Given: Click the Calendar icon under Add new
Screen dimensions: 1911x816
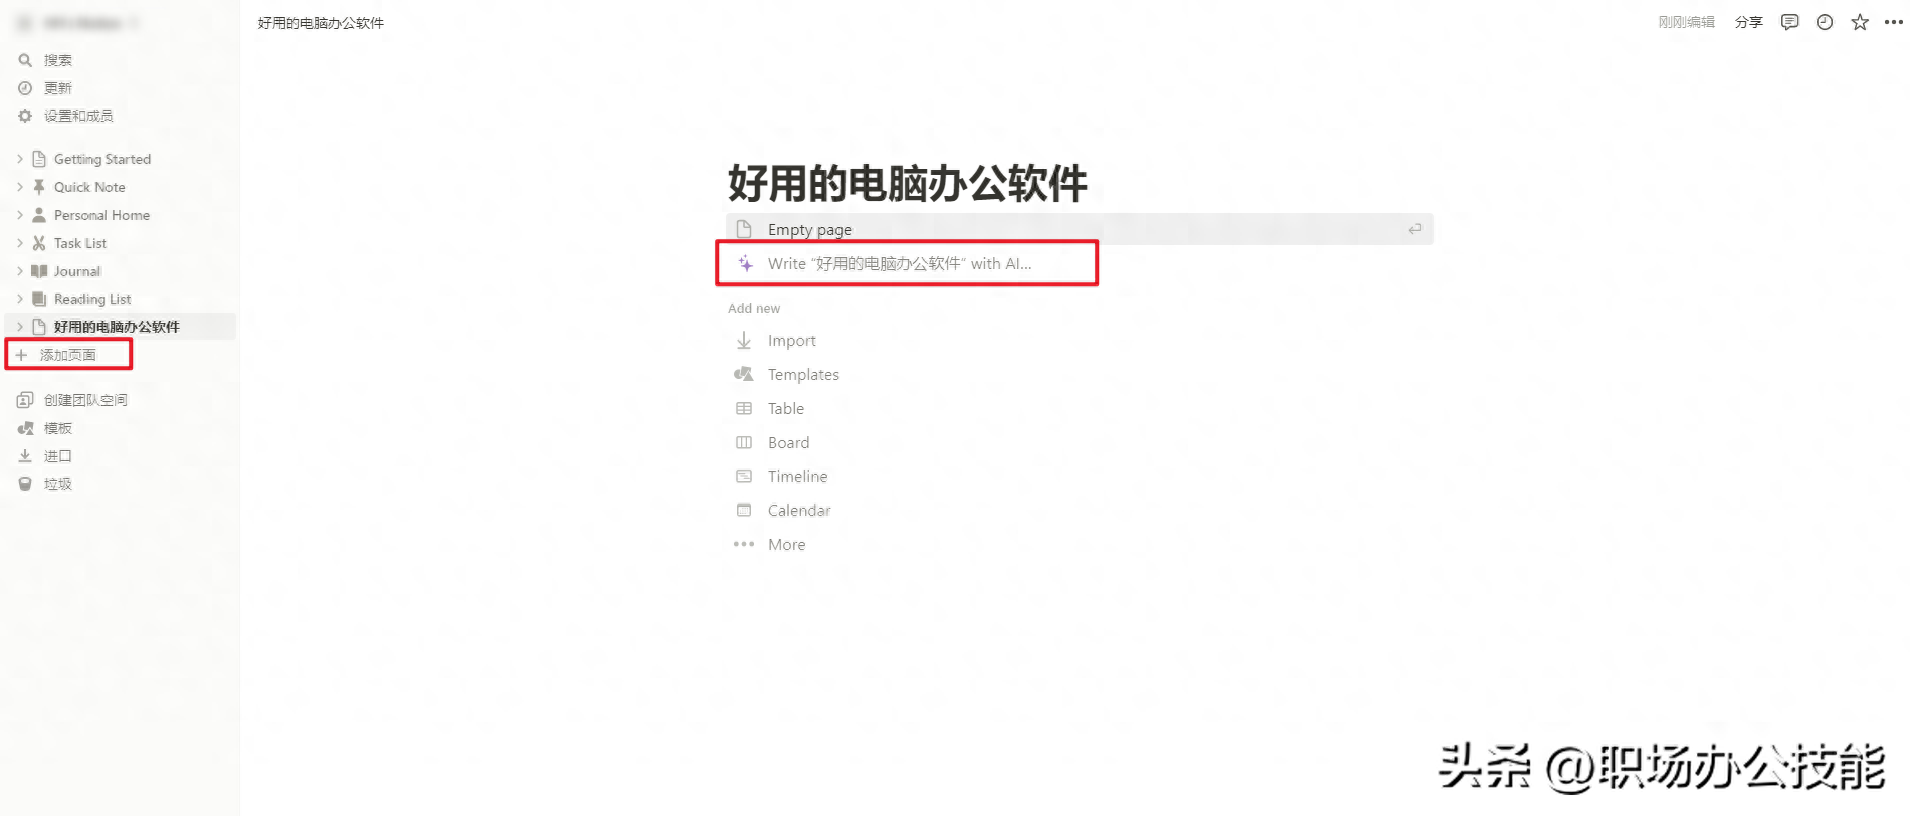Looking at the screenshot, I should coord(744,510).
